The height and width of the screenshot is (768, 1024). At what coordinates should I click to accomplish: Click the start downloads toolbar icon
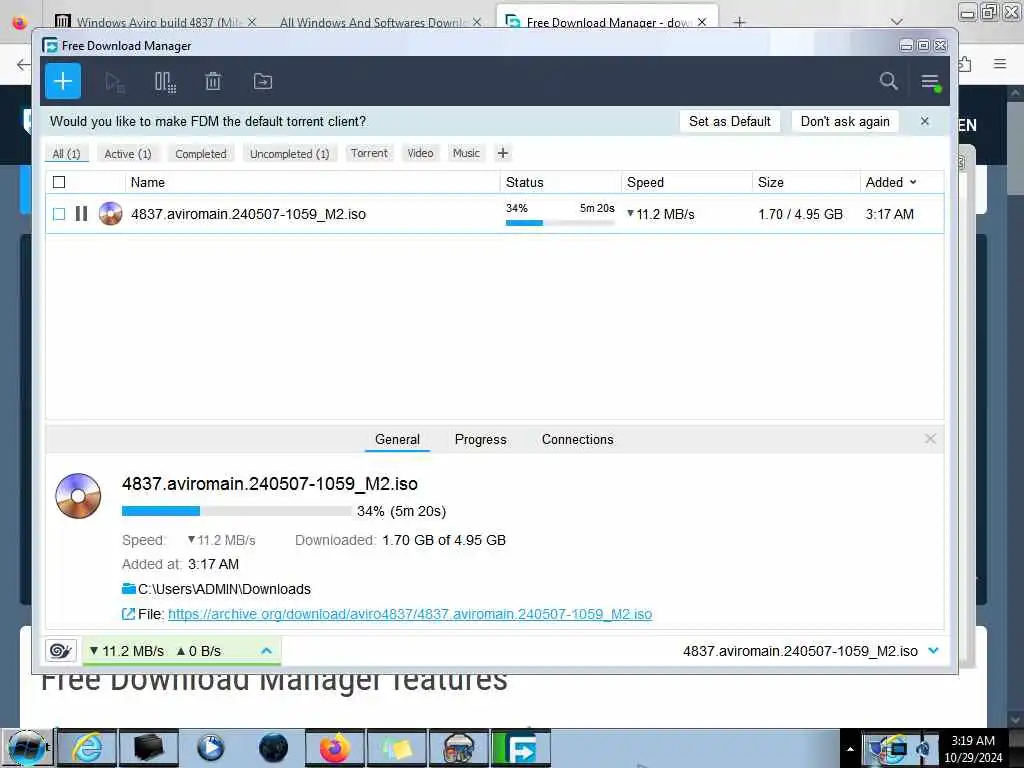coord(114,82)
